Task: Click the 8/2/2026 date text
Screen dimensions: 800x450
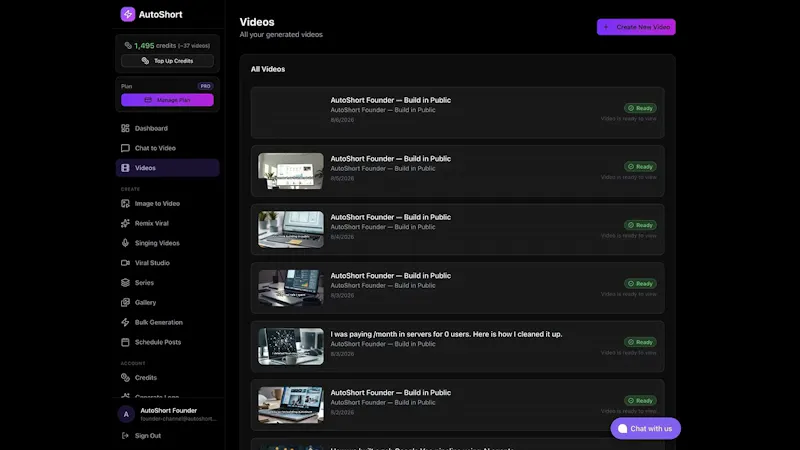Action: coord(342,412)
